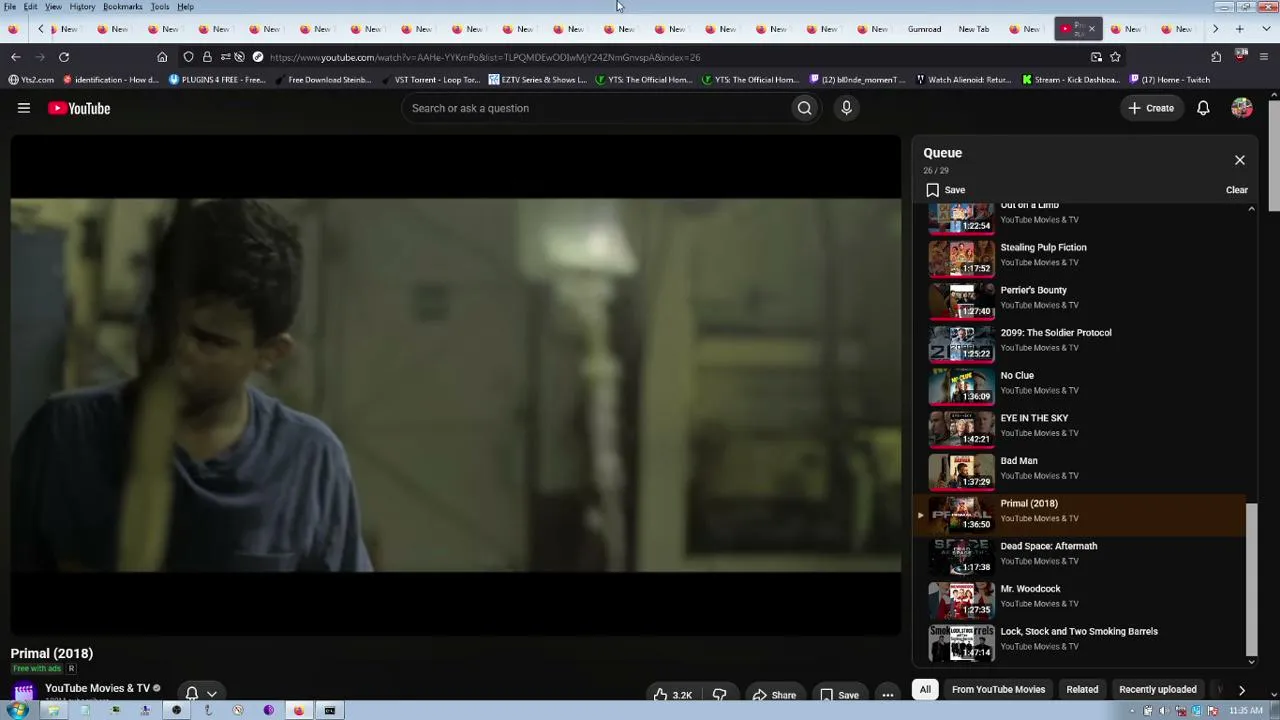Like the video with thumbs up
The image size is (1280, 720).
point(672,695)
